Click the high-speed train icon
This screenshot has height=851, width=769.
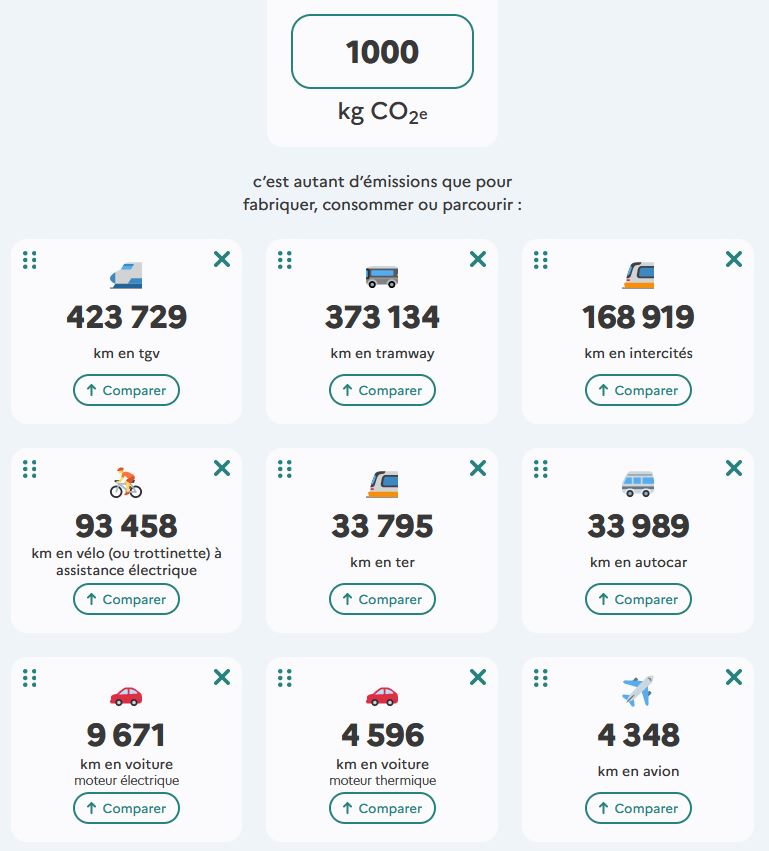(x=126, y=274)
